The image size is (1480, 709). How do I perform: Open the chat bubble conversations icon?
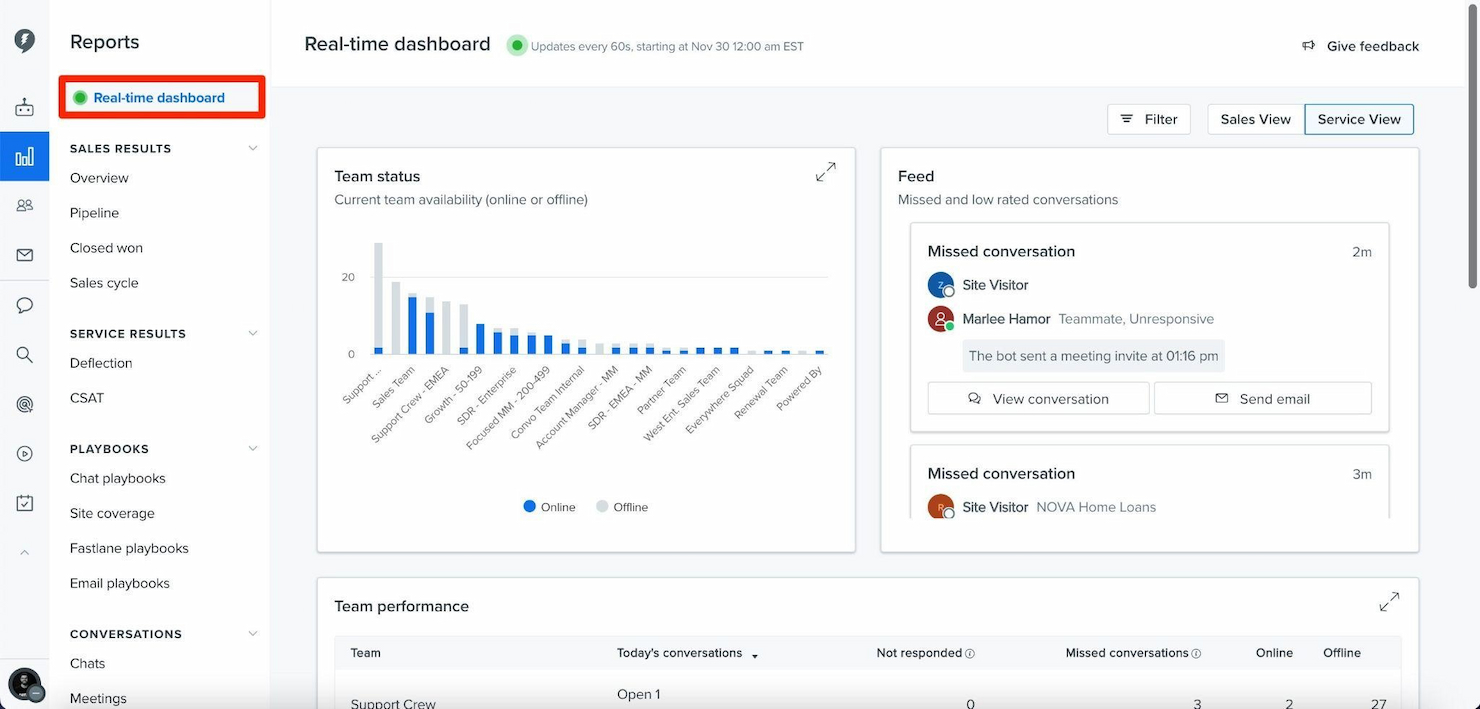pos(25,304)
